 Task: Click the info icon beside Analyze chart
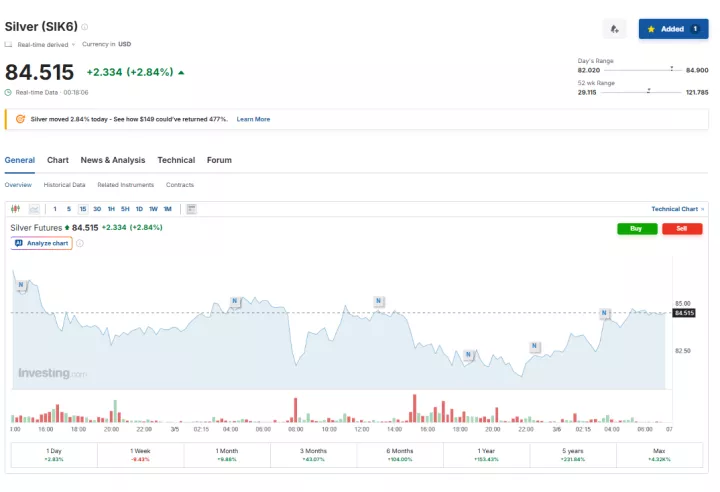point(80,243)
